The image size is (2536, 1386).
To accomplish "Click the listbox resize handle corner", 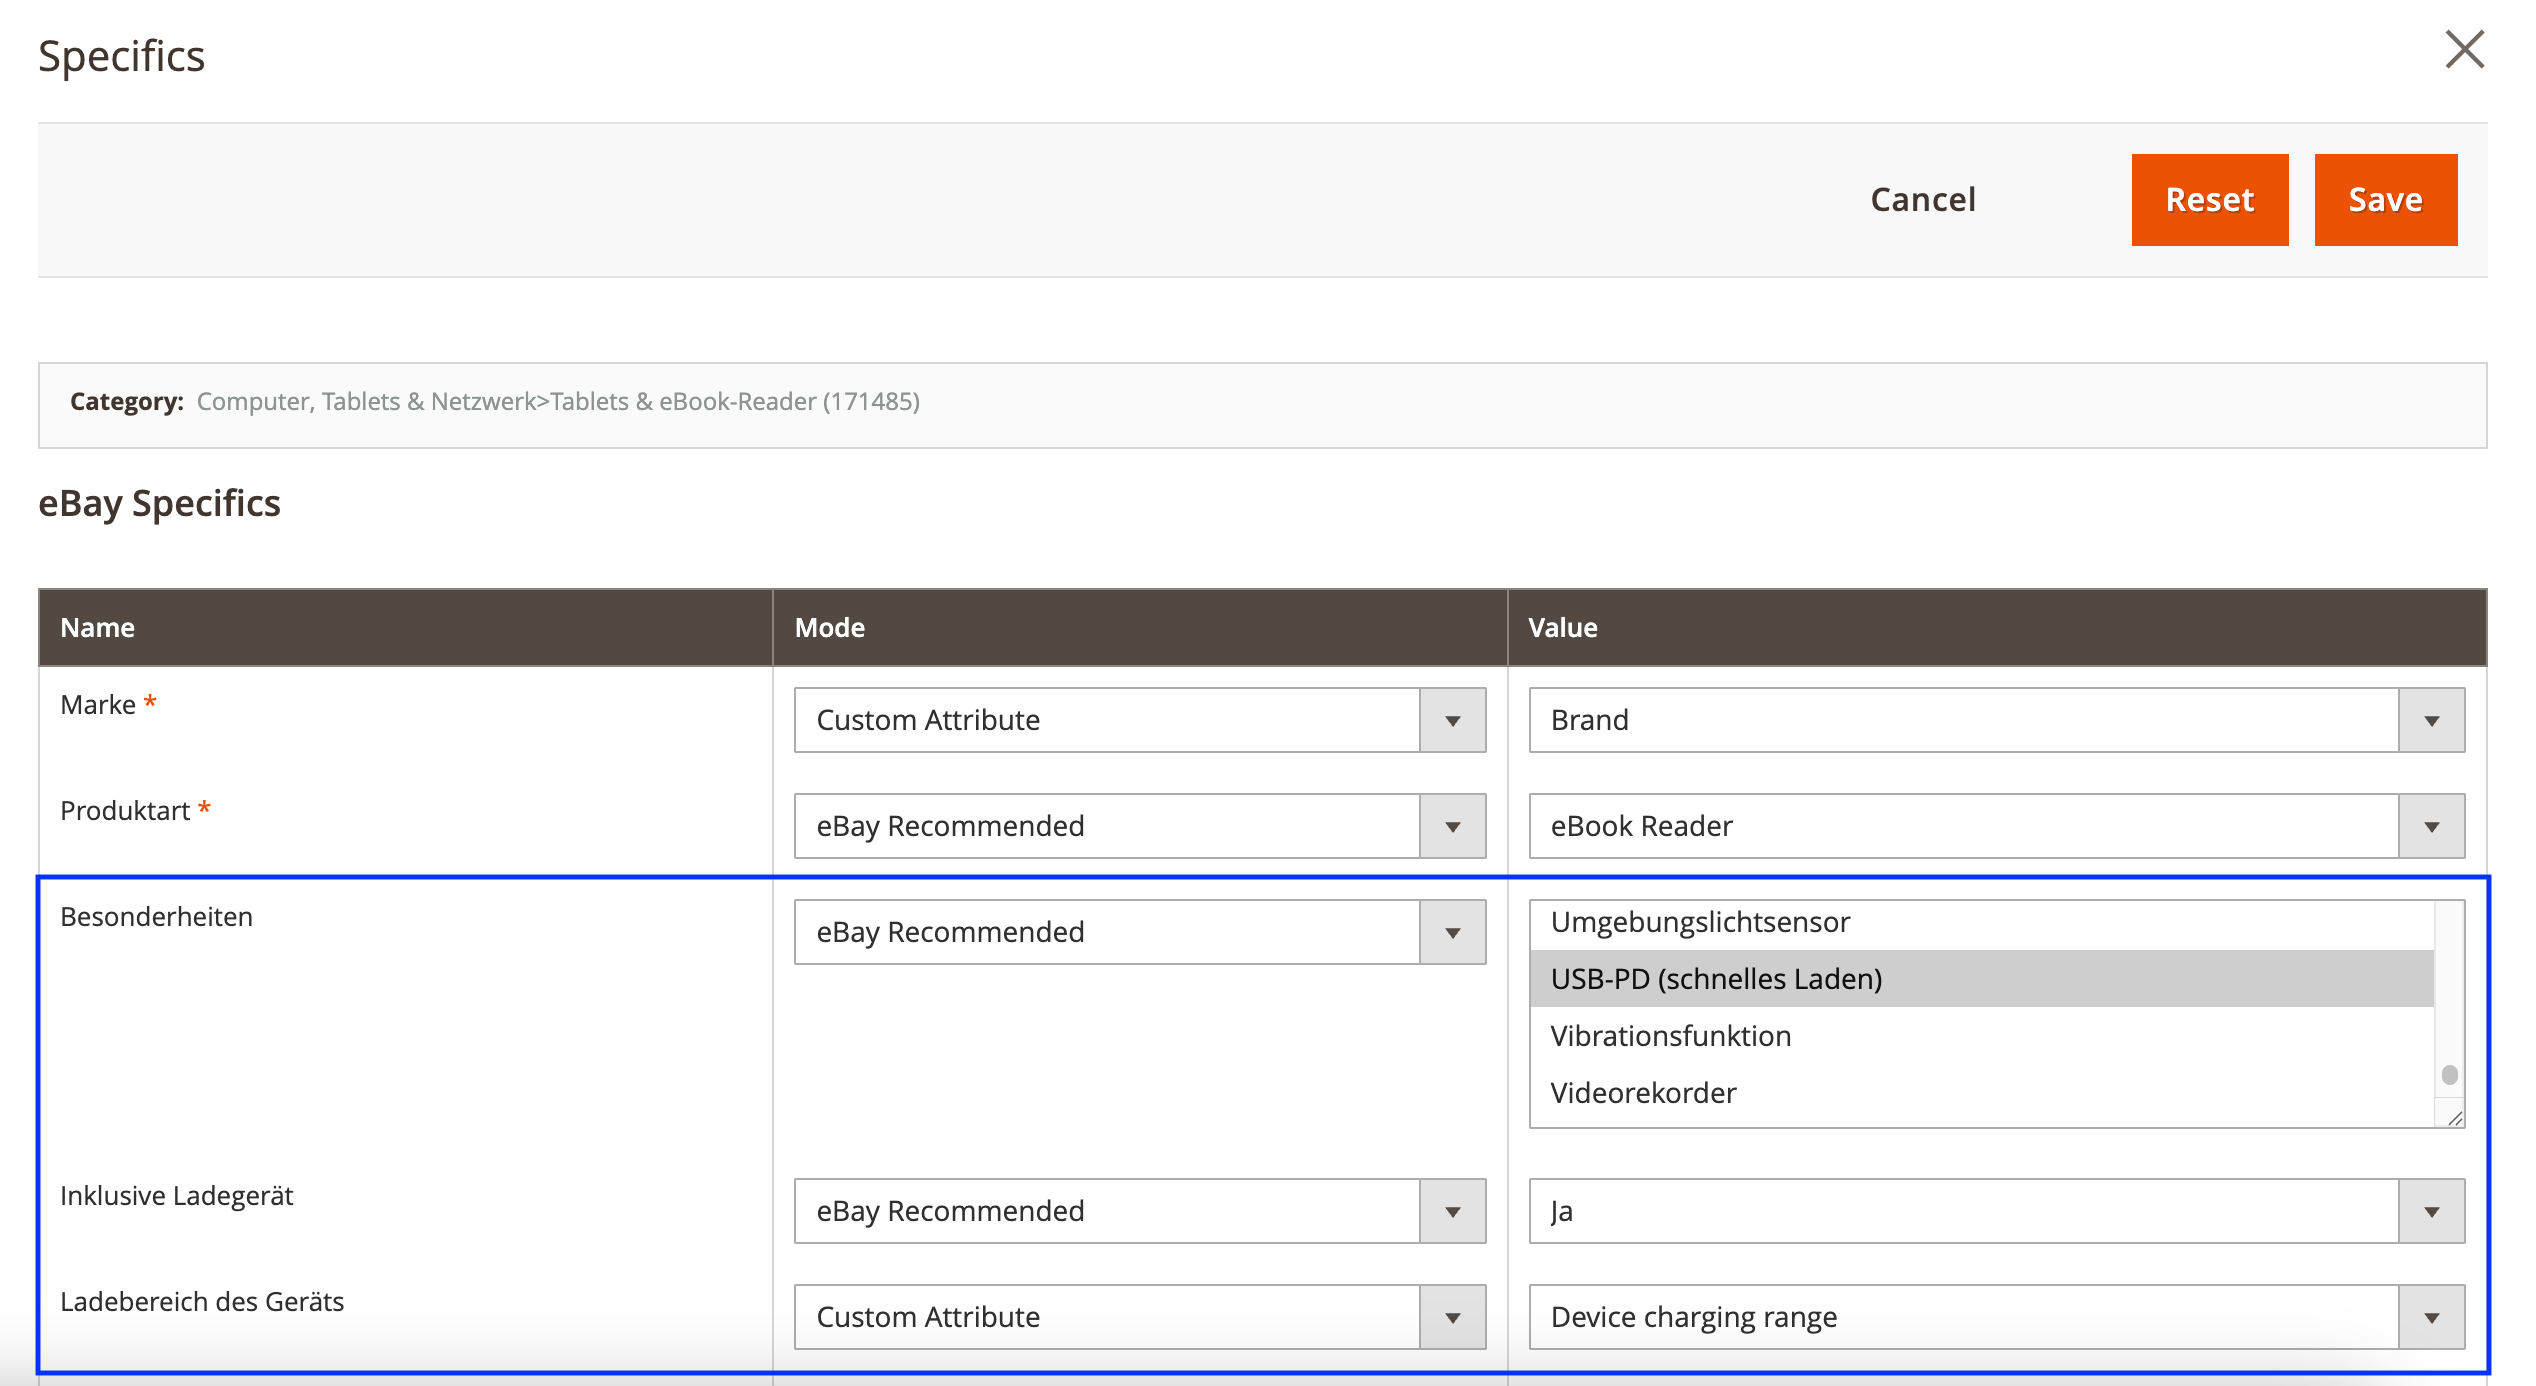I will tap(2455, 1119).
